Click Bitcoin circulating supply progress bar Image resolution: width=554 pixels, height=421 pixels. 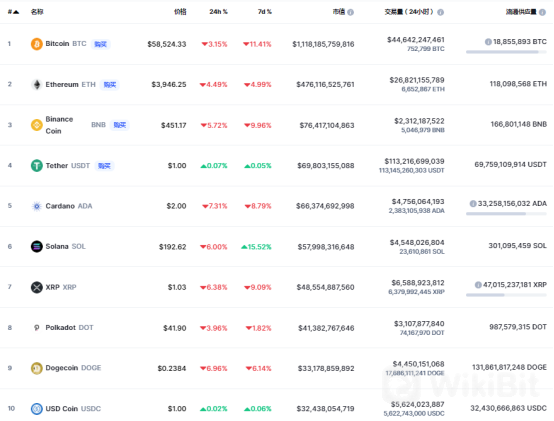tap(506, 52)
